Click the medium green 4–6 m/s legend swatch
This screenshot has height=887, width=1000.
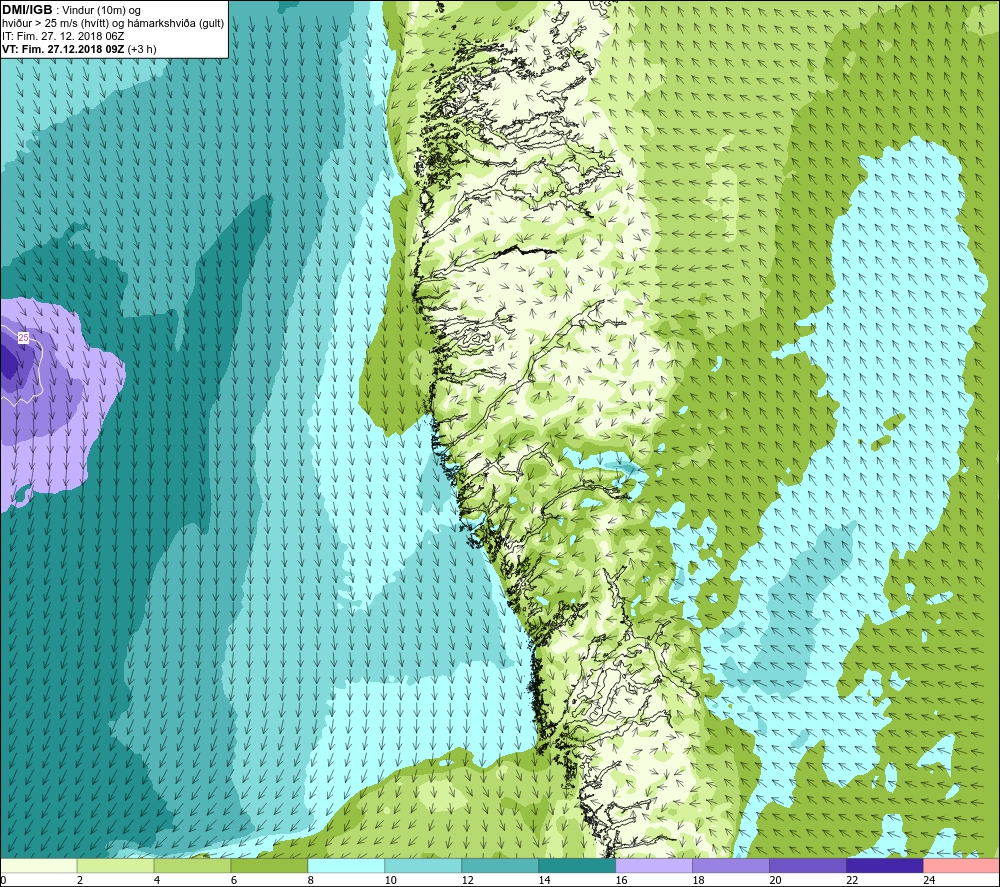(192, 866)
